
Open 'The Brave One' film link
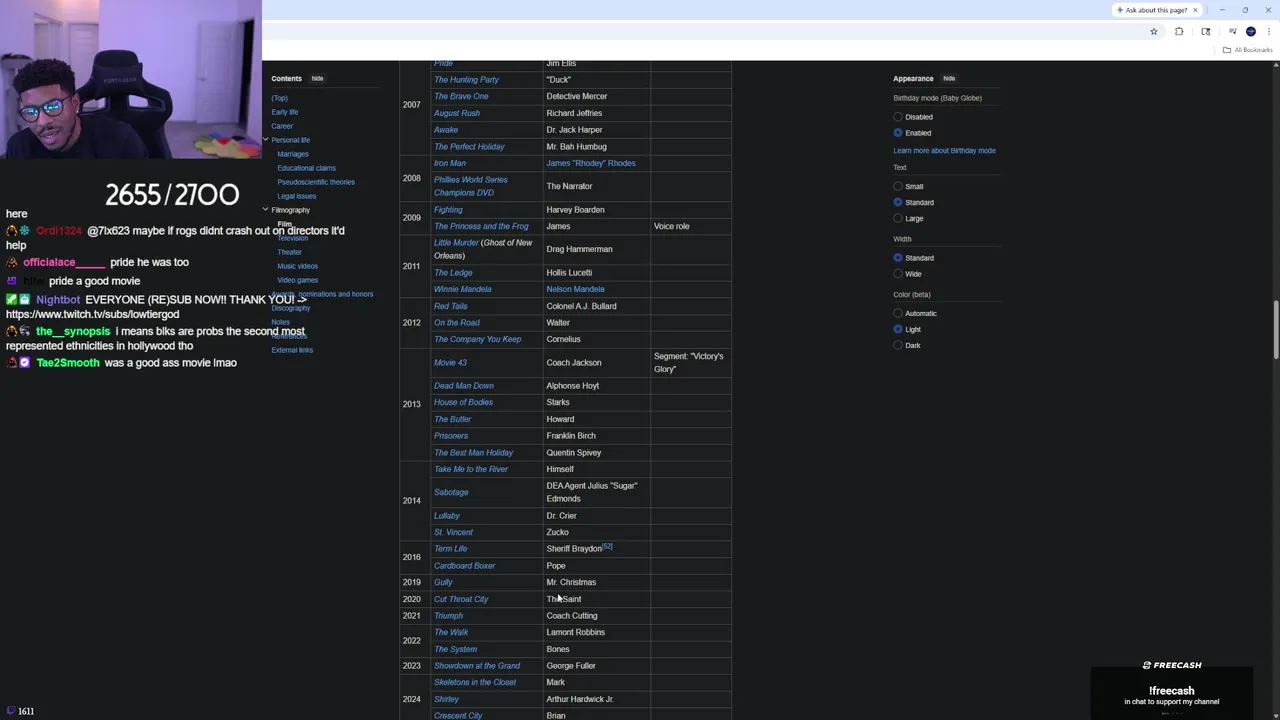tap(461, 96)
